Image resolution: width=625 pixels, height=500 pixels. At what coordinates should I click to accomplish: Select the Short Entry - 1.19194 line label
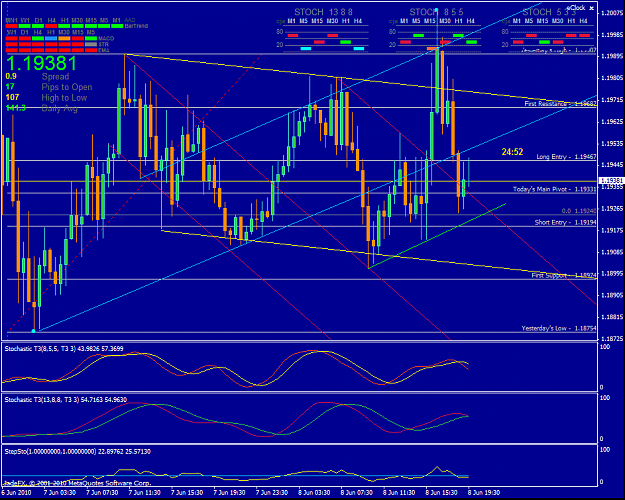[x=565, y=222]
